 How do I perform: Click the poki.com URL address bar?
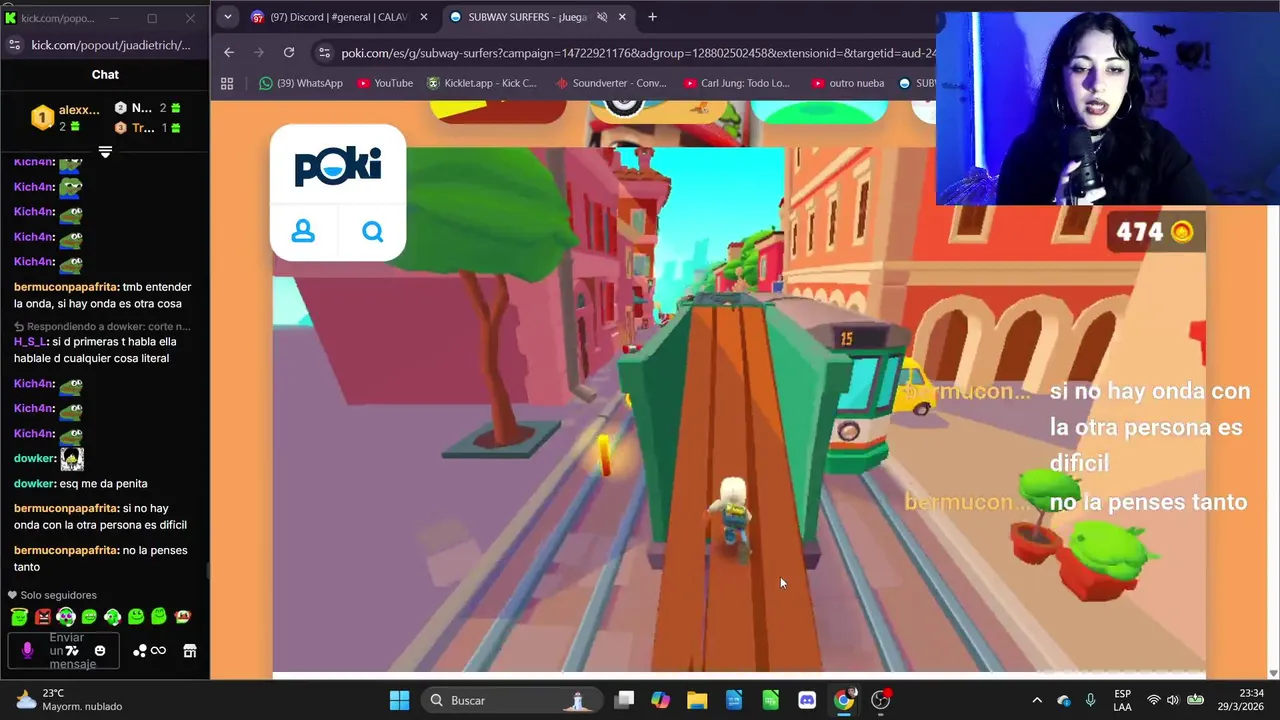(638, 53)
